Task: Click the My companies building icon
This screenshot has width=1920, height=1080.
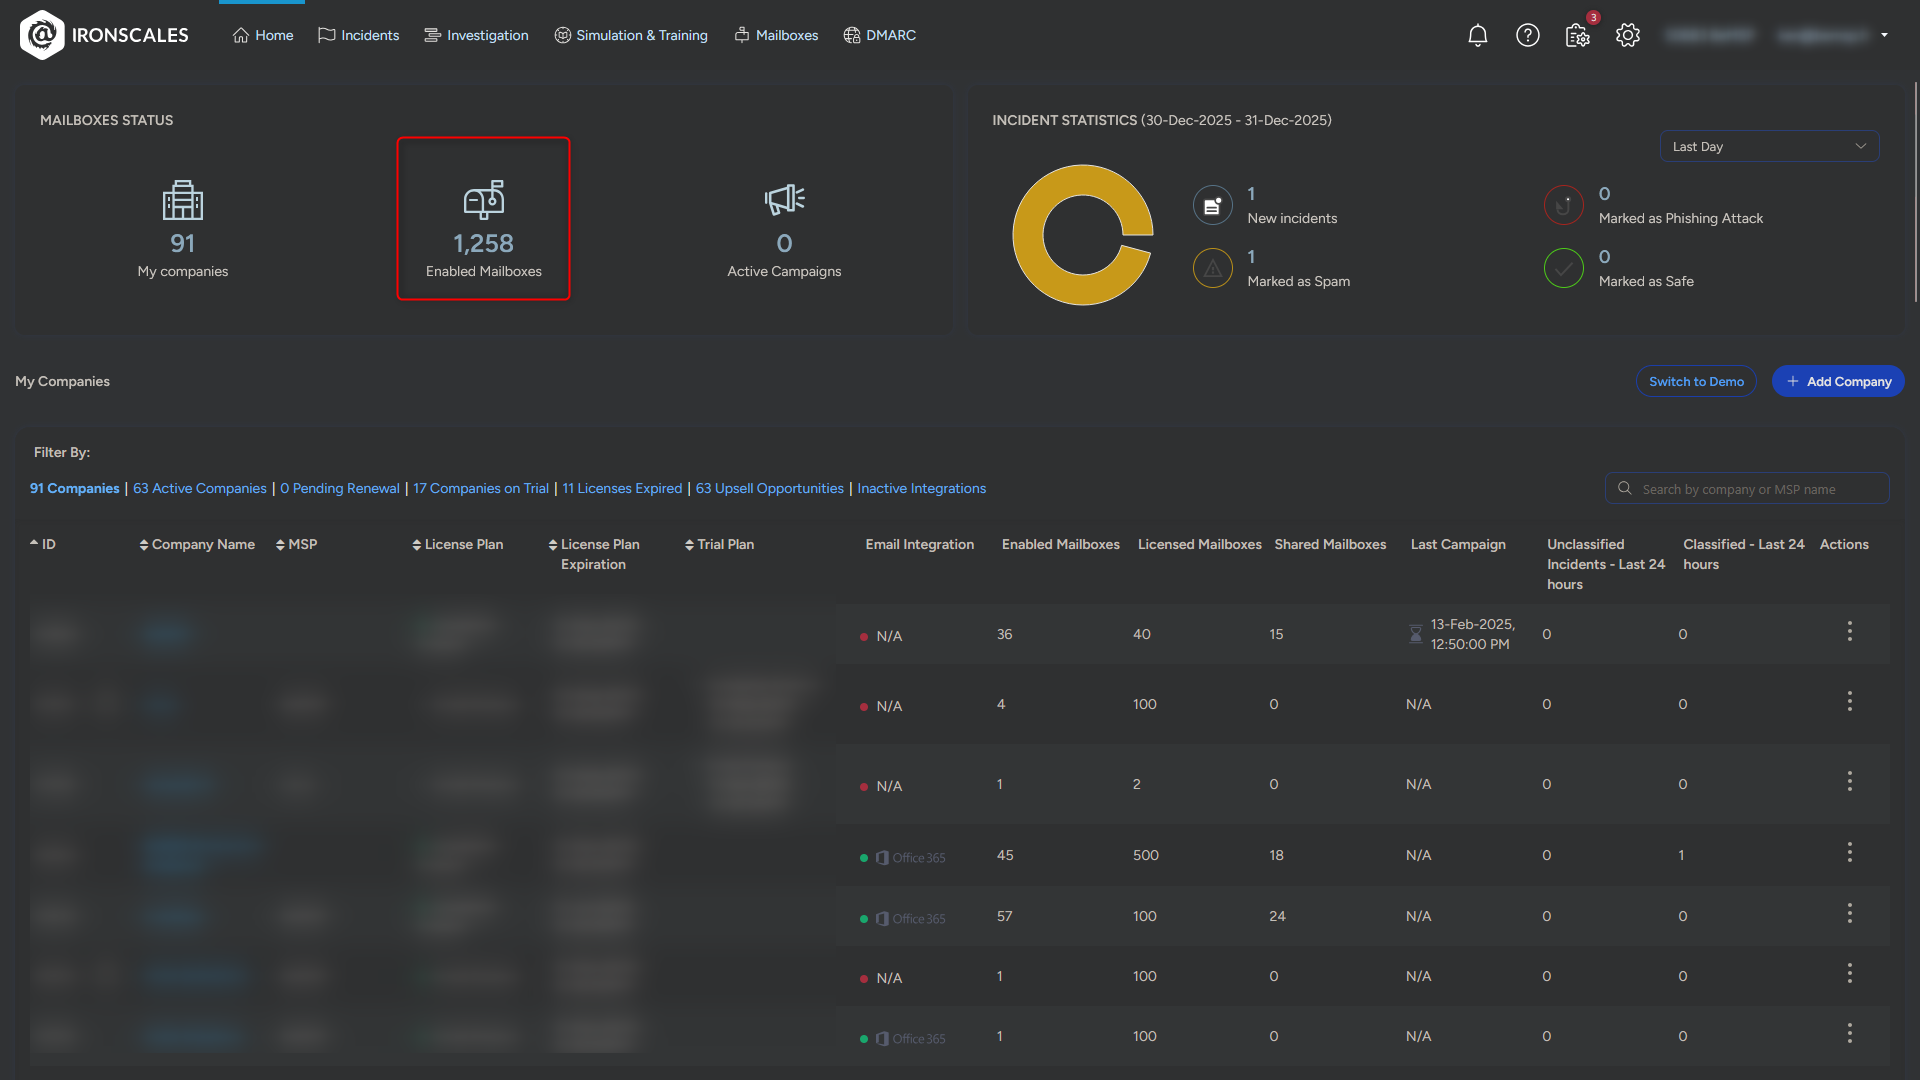Action: [x=183, y=200]
